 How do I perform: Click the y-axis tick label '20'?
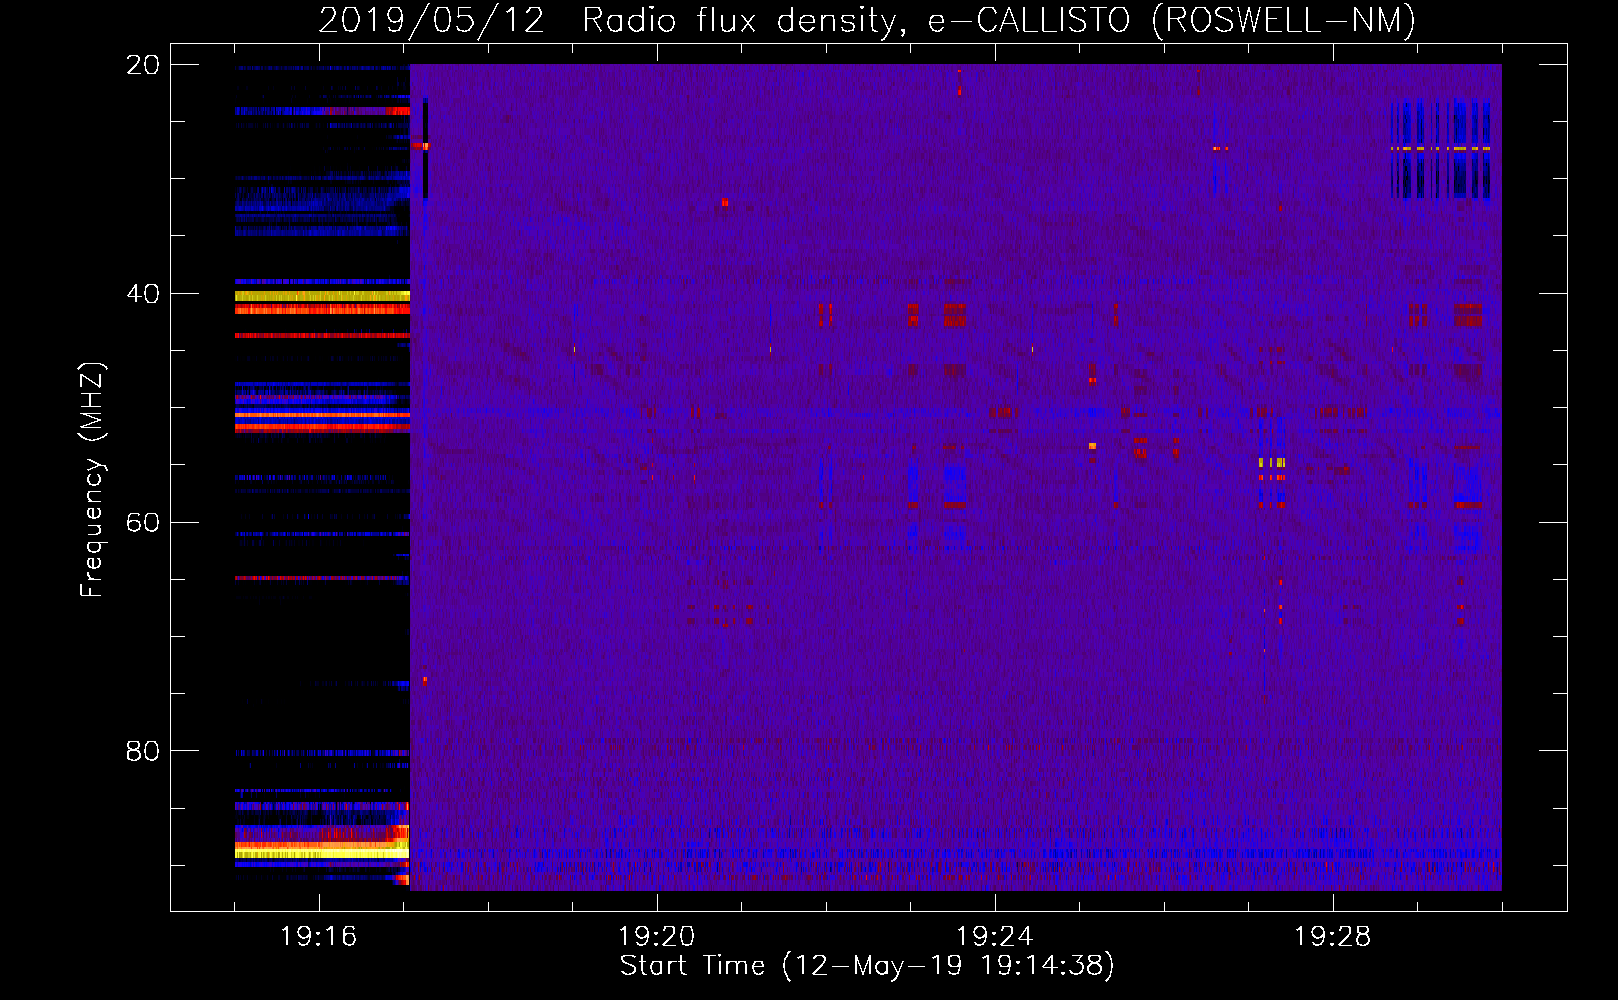(143, 65)
